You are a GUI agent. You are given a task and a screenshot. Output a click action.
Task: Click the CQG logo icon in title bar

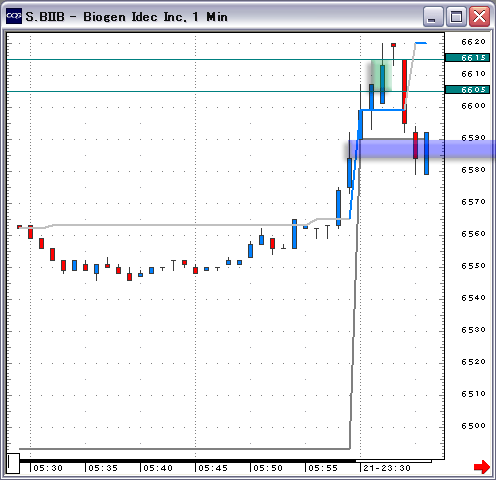pyautogui.click(x=14, y=16)
